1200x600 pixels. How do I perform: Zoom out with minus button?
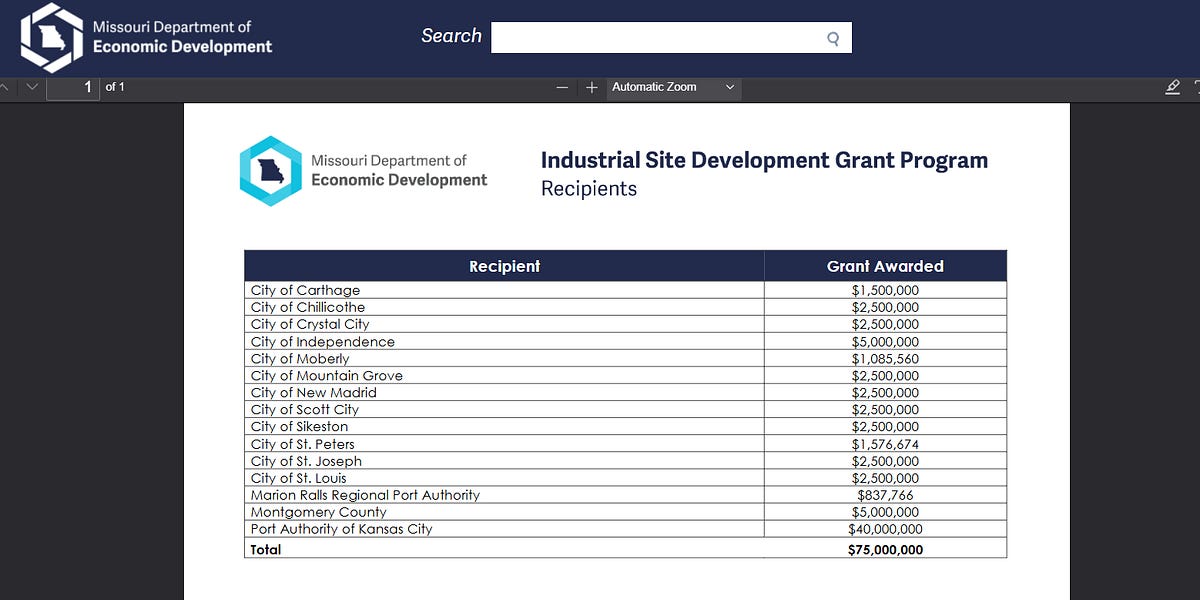tap(562, 87)
